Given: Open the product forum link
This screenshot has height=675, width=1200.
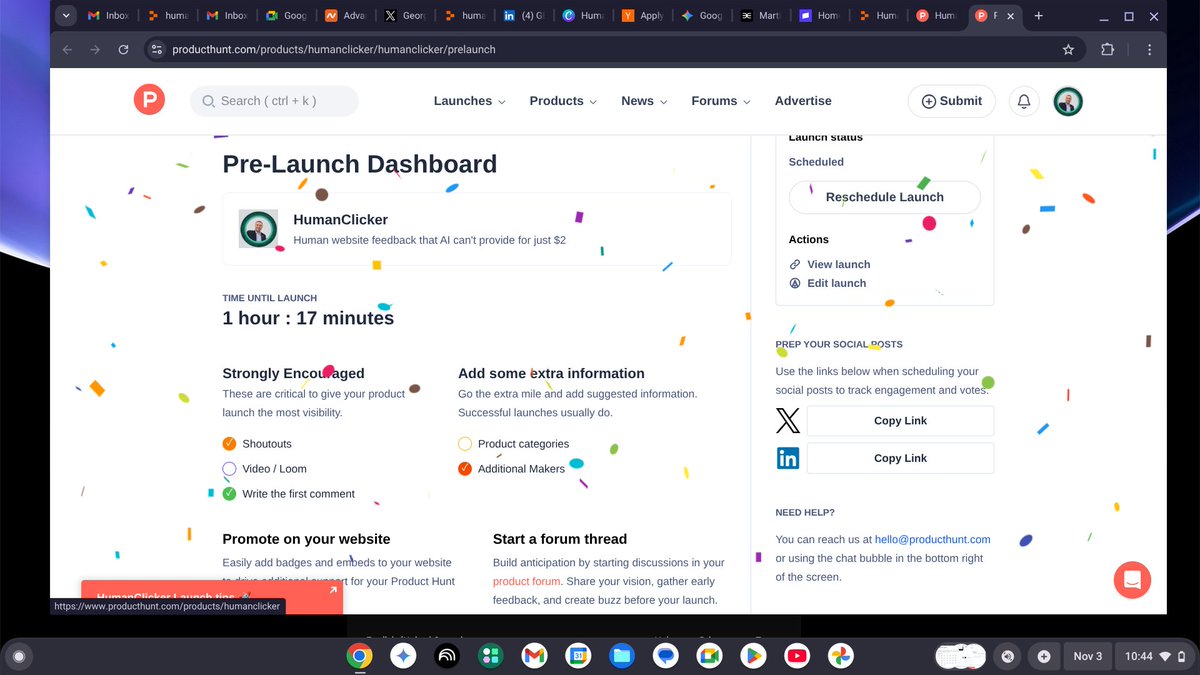Looking at the screenshot, I should coord(527,581).
